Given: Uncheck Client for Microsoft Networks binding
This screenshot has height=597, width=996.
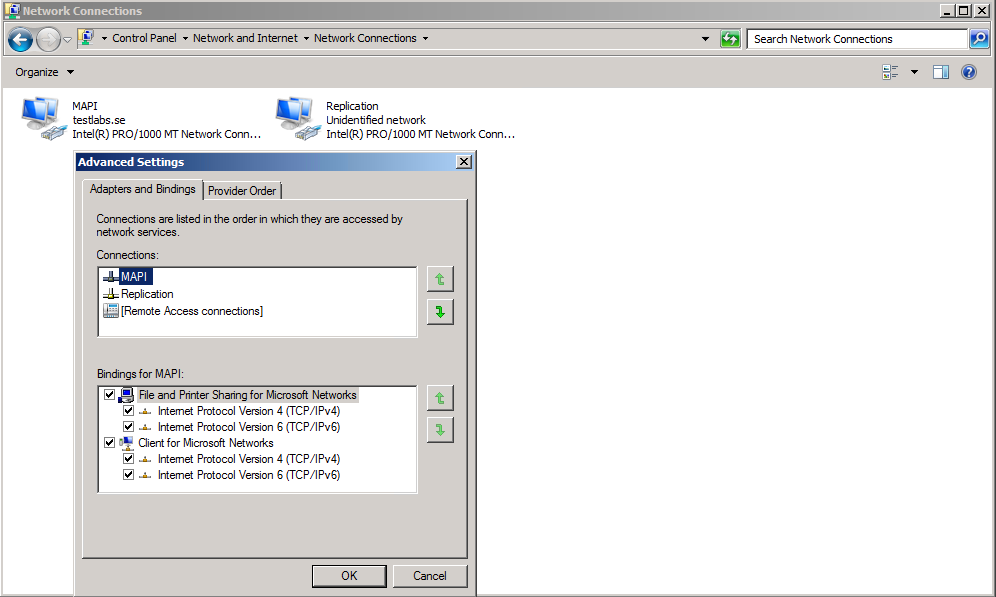Looking at the screenshot, I should click(x=109, y=443).
